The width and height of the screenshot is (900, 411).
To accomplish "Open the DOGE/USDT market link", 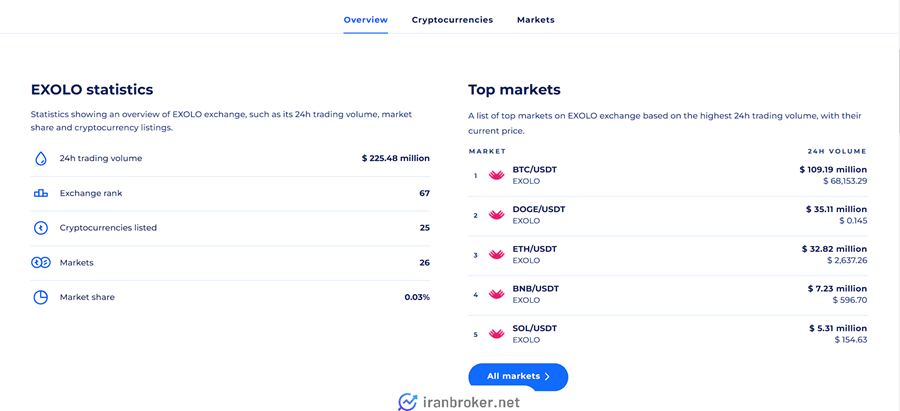I will click(538, 210).
